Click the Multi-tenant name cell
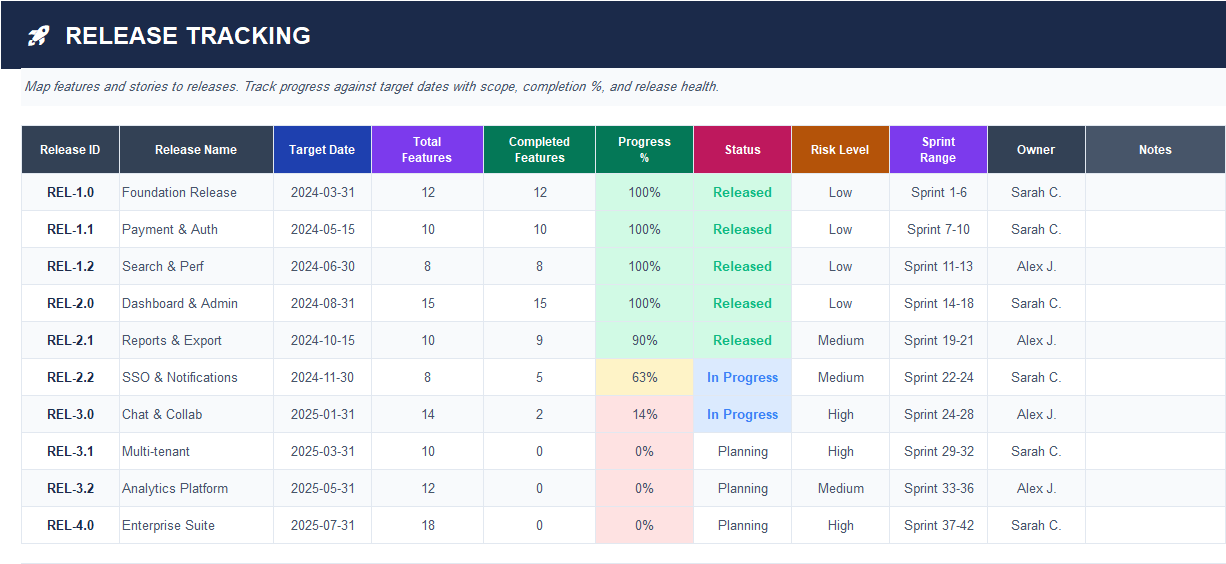This screenshot has height=564, width=1226. coord(196,451)
